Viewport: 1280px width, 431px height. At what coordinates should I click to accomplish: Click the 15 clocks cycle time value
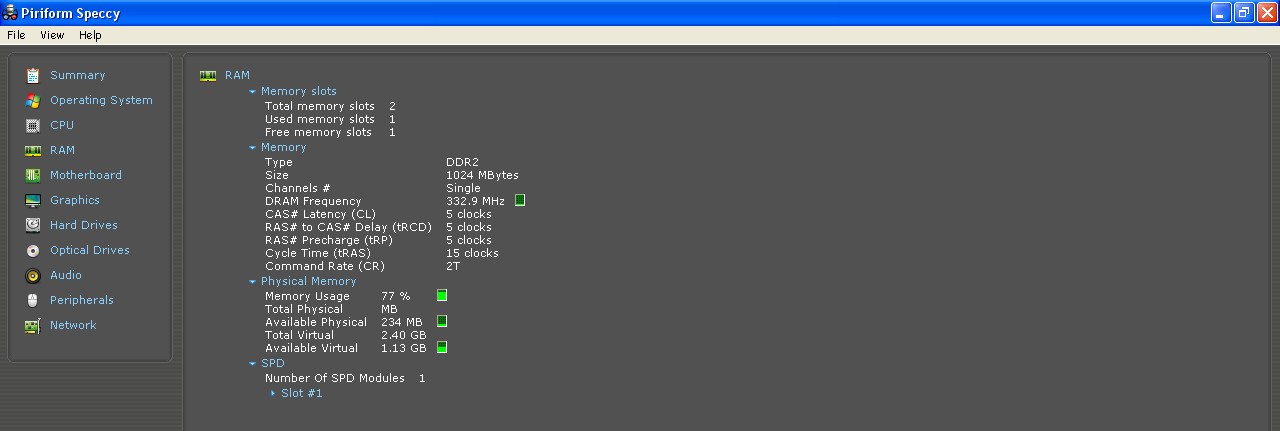472,253
